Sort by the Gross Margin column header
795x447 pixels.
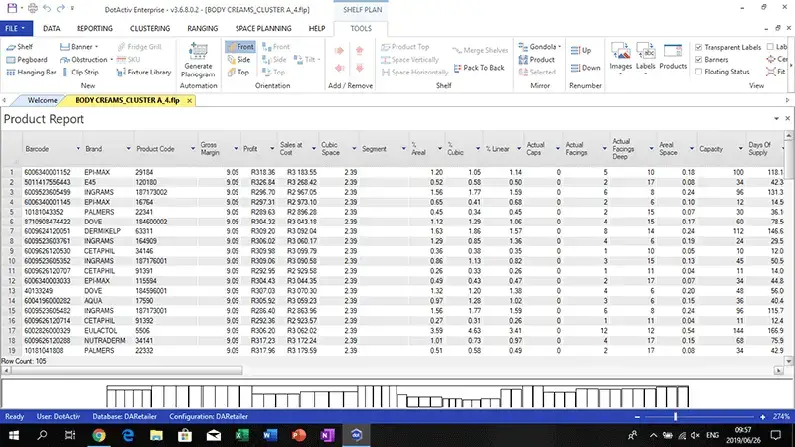(209, 148)
